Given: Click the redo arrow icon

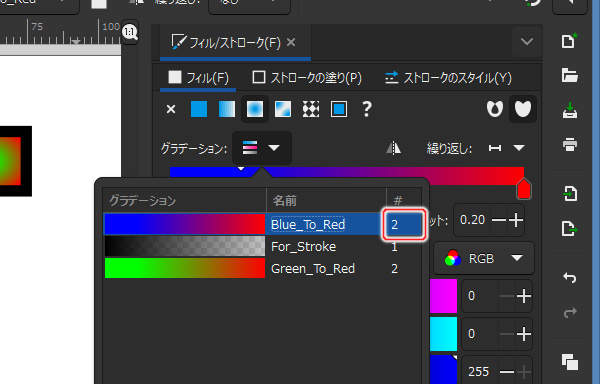Looking at the screenshot, I should click(x=569, y=312).
